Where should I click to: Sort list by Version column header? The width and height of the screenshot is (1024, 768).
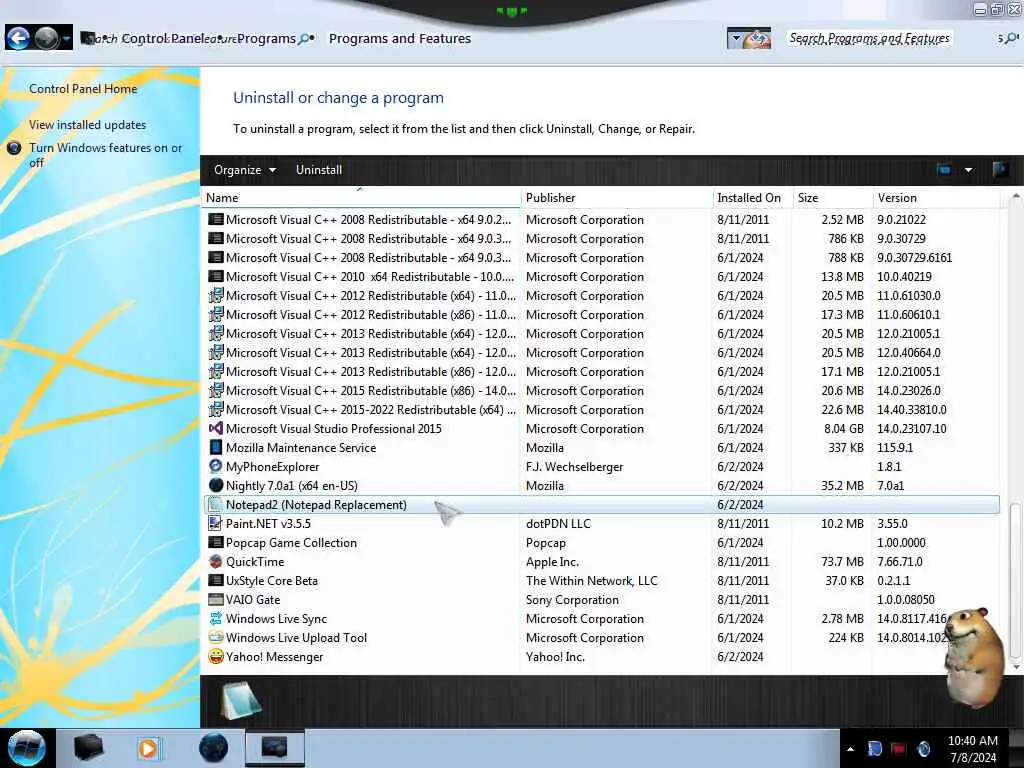[x=935, y=198]
